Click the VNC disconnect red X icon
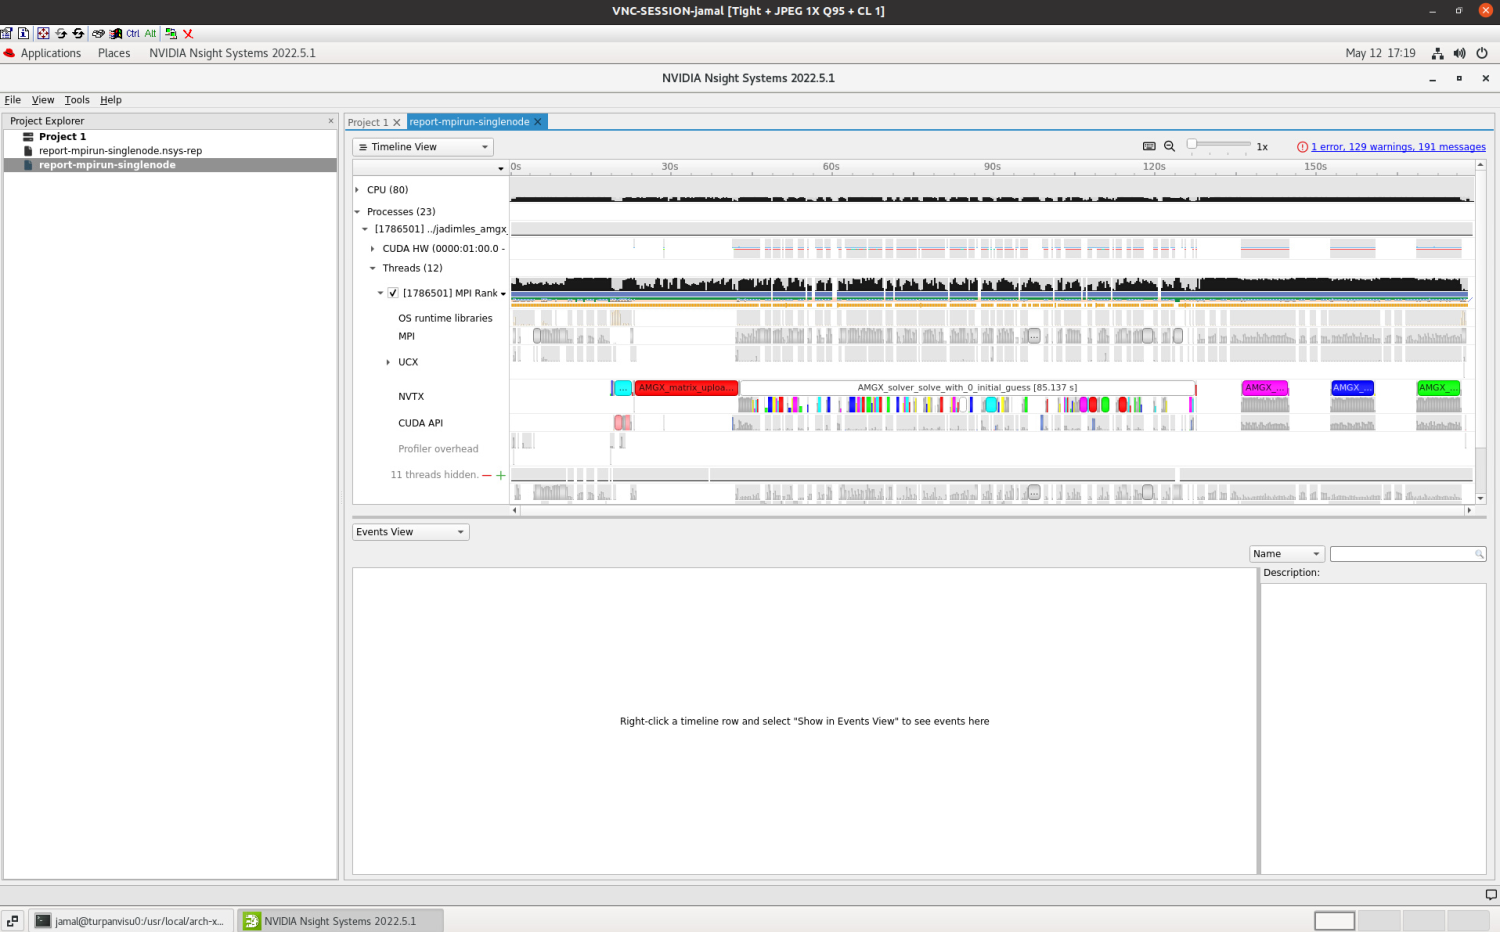 pos(188,34)
